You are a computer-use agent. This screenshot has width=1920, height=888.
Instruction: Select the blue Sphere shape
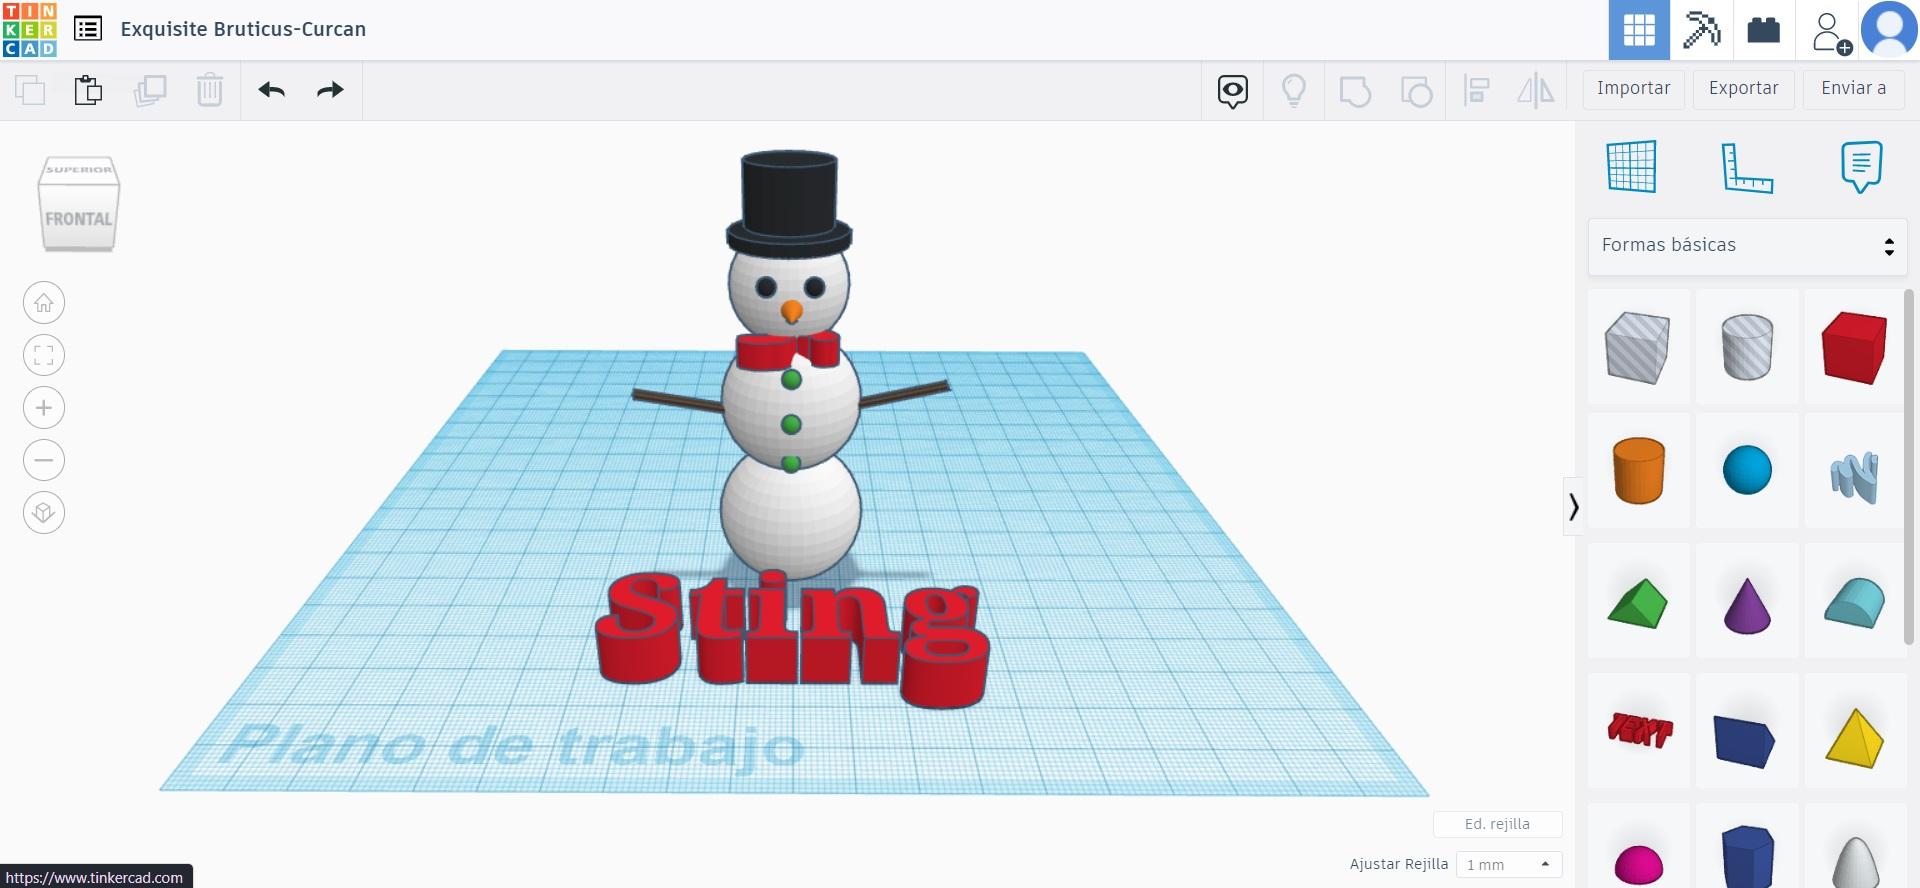tap(1747, 470)
